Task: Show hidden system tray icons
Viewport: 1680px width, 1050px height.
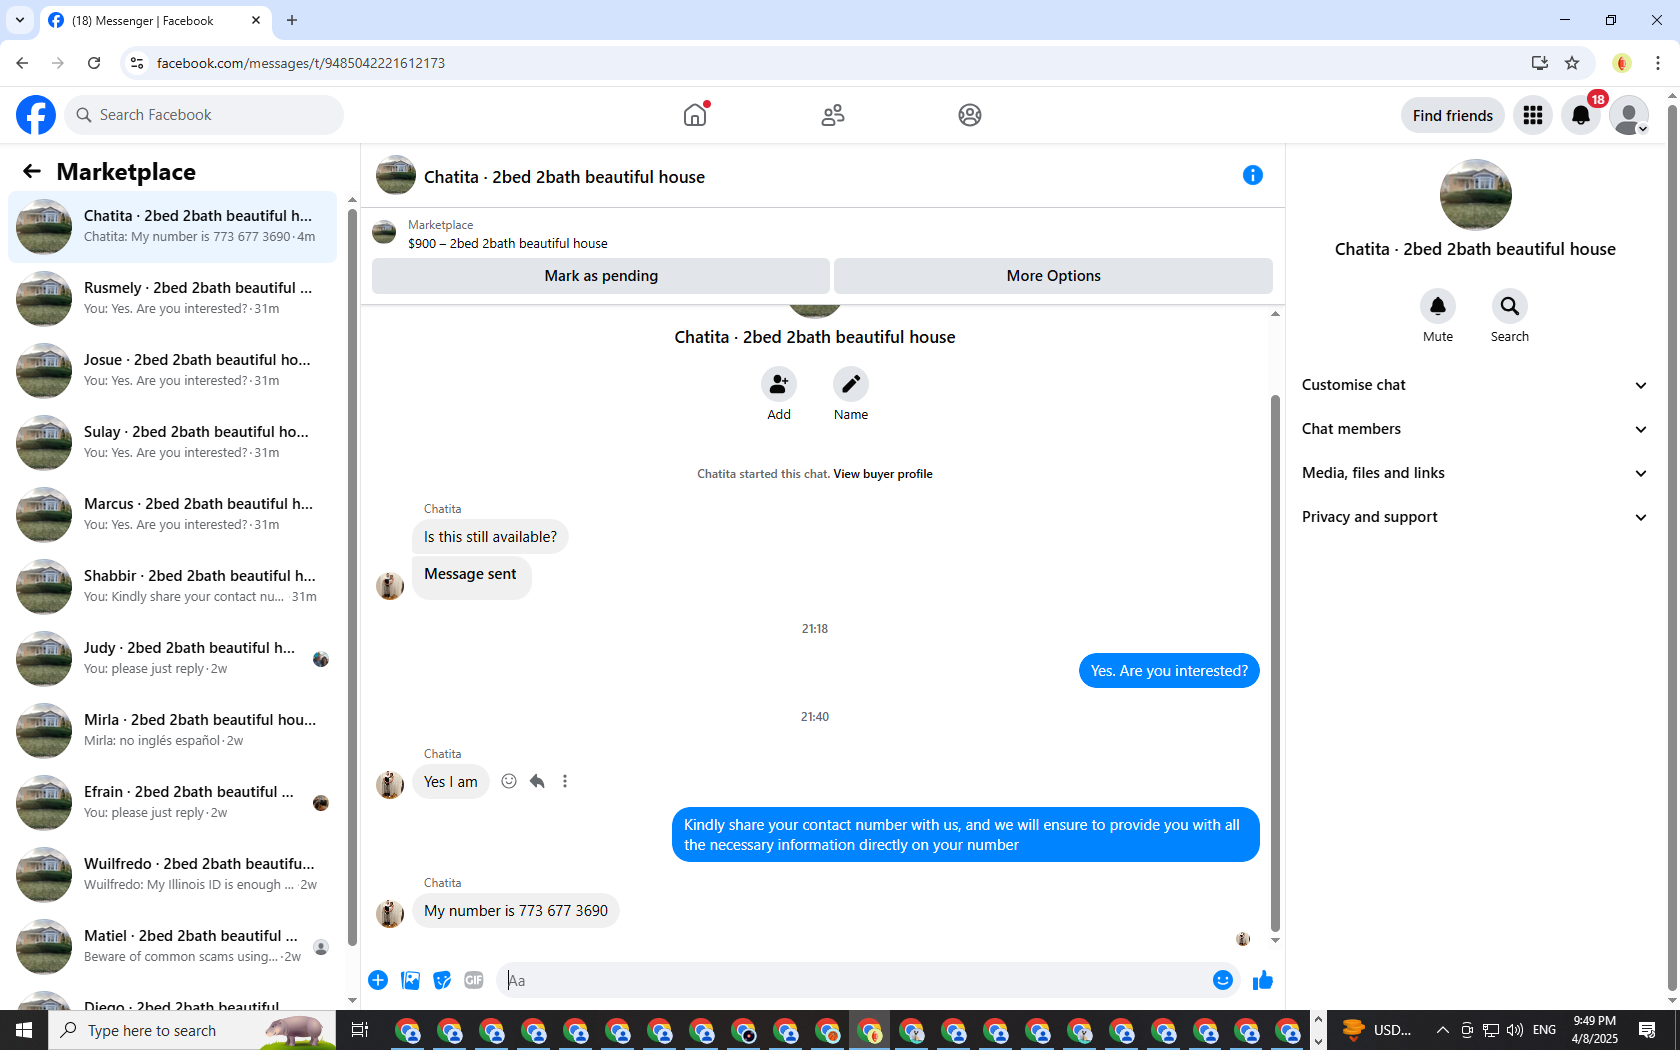Action: [1442, 1030]
